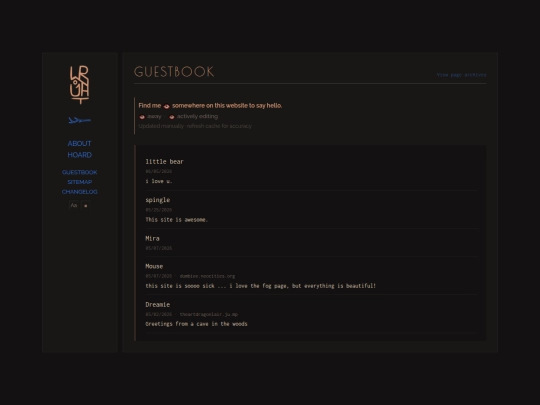Click 'View page archives' link
The image size is (540, 405).
click(461, 75)
